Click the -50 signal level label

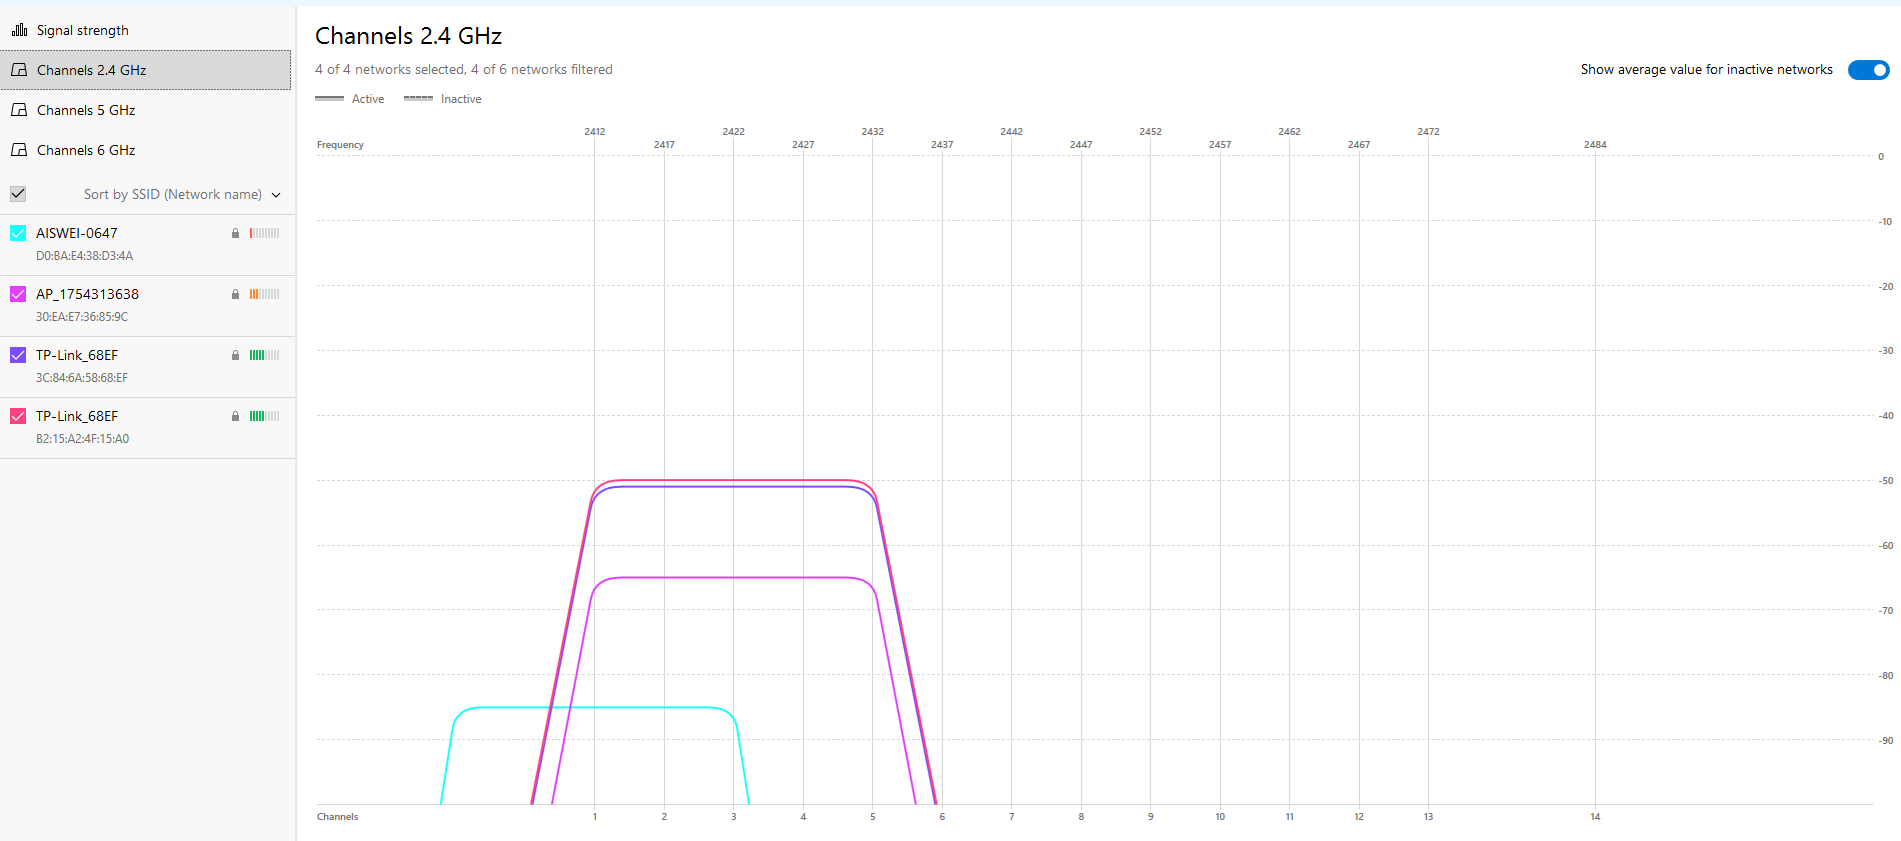pos(1886,481)
